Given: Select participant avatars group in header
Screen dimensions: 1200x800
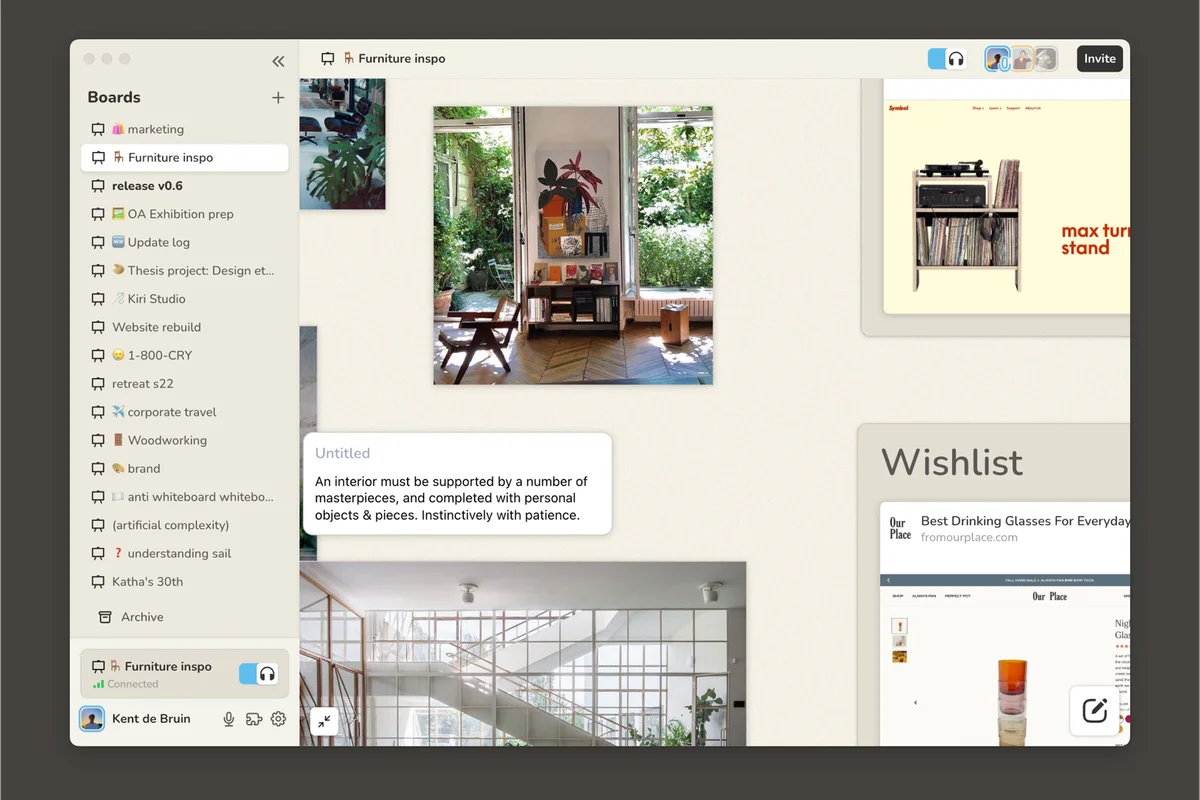Looking at the screenshot, I should [1021, 59].
